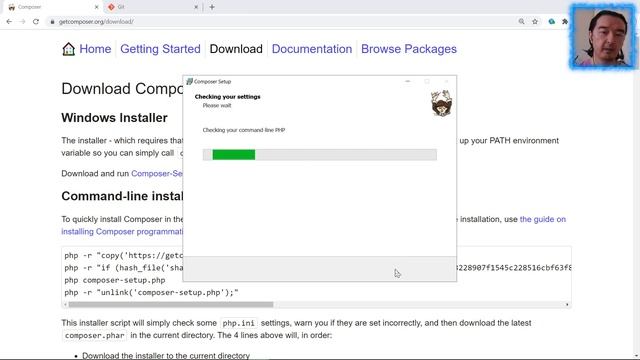Go to Getting Started page
This screenshot has height=360, width=640.
tap(160, 49)
